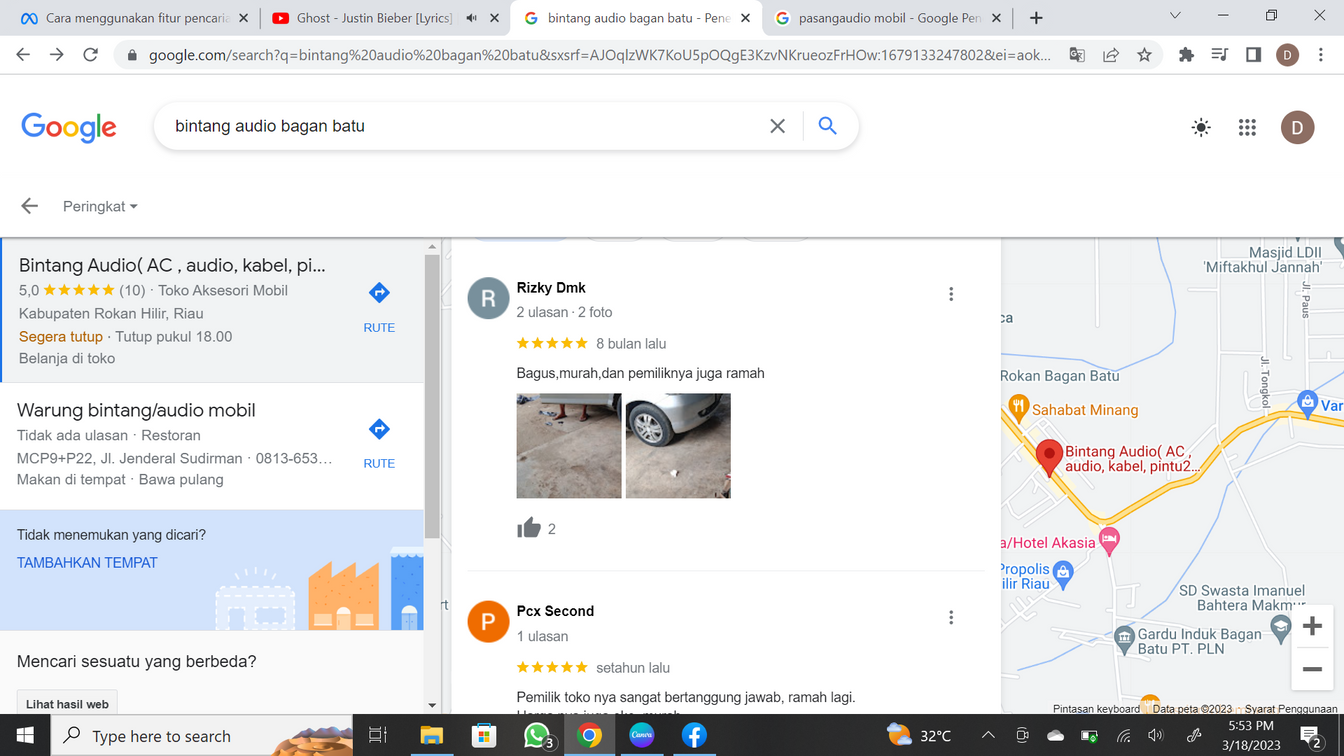Screen dimensions: 1344x756
Task: Toggle Chrome side panel icon
Action: [1253, 55]
